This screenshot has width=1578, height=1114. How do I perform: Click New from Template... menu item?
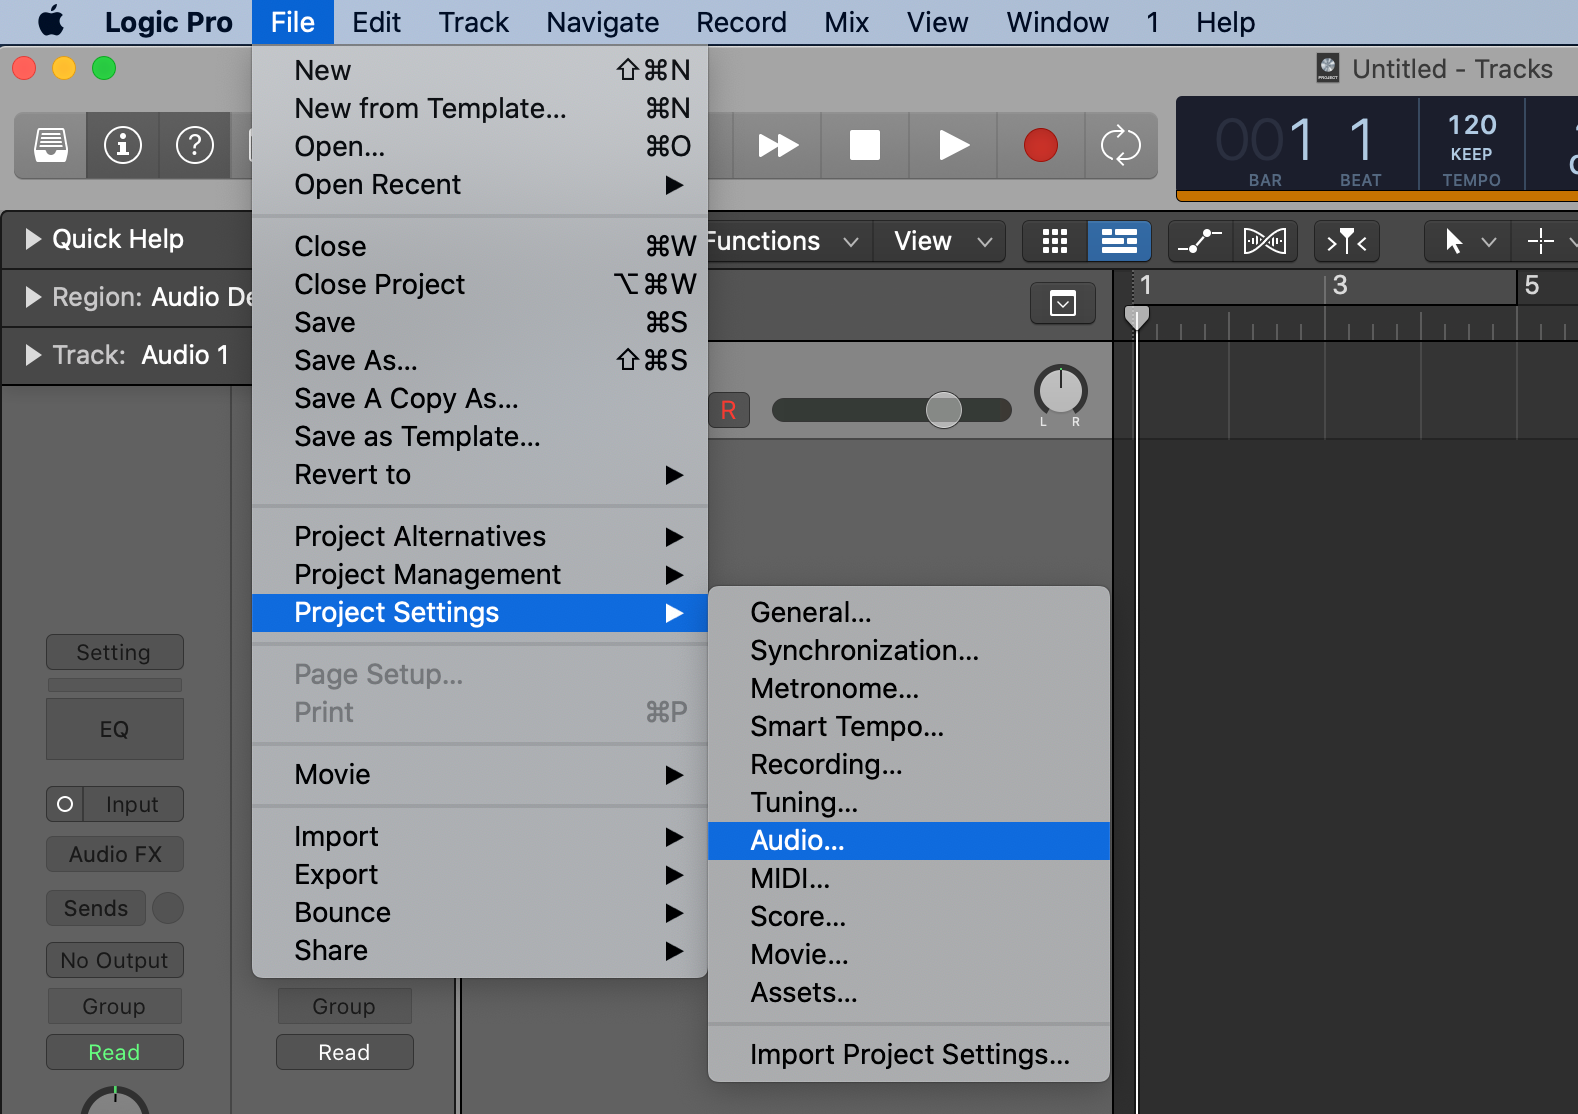480,109
